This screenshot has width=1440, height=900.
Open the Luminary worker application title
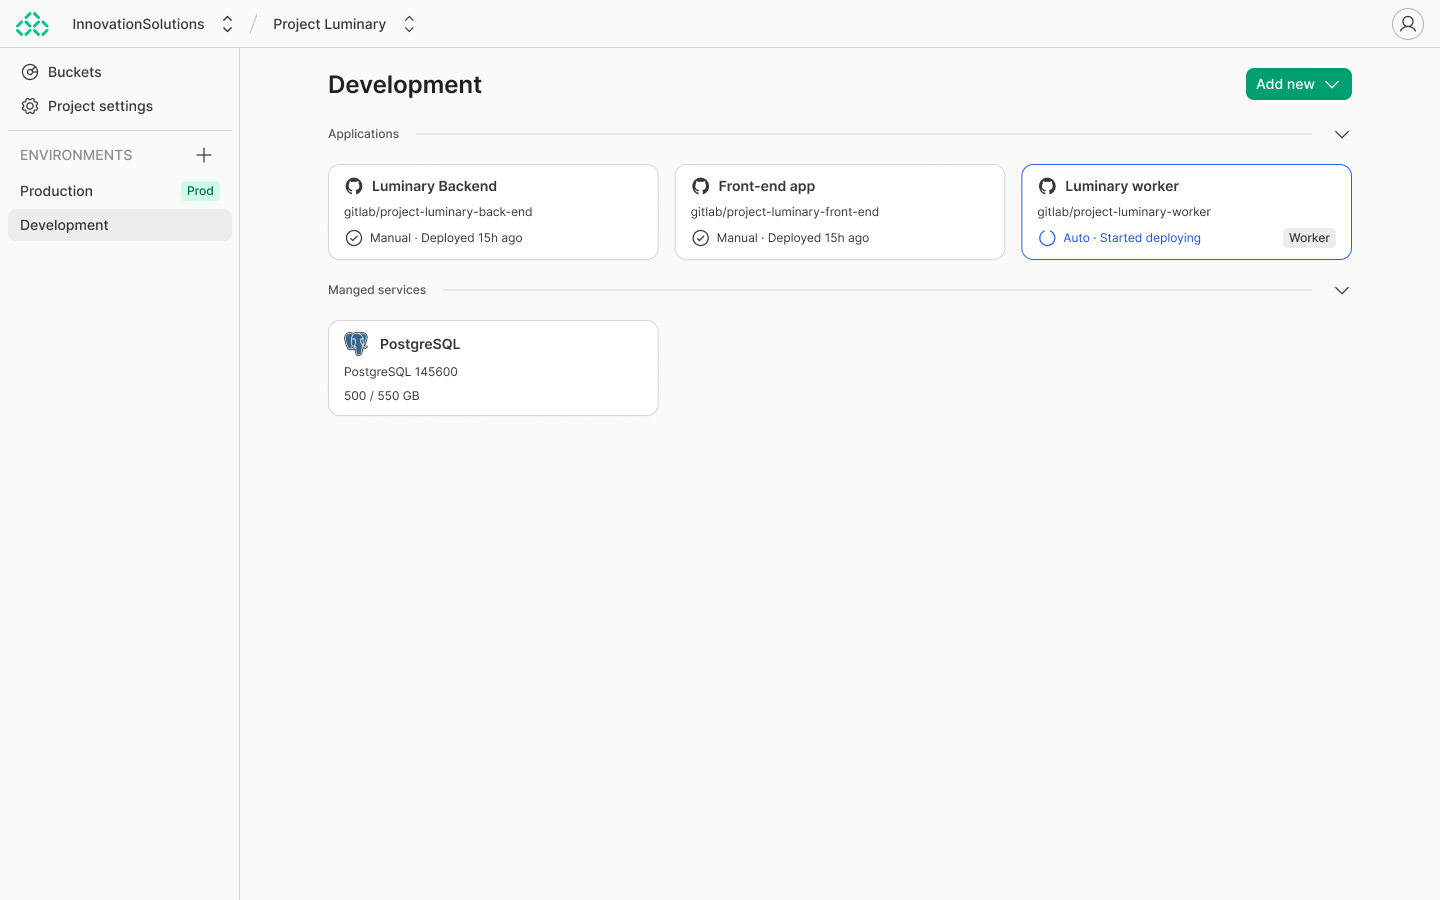point(1121,186)
